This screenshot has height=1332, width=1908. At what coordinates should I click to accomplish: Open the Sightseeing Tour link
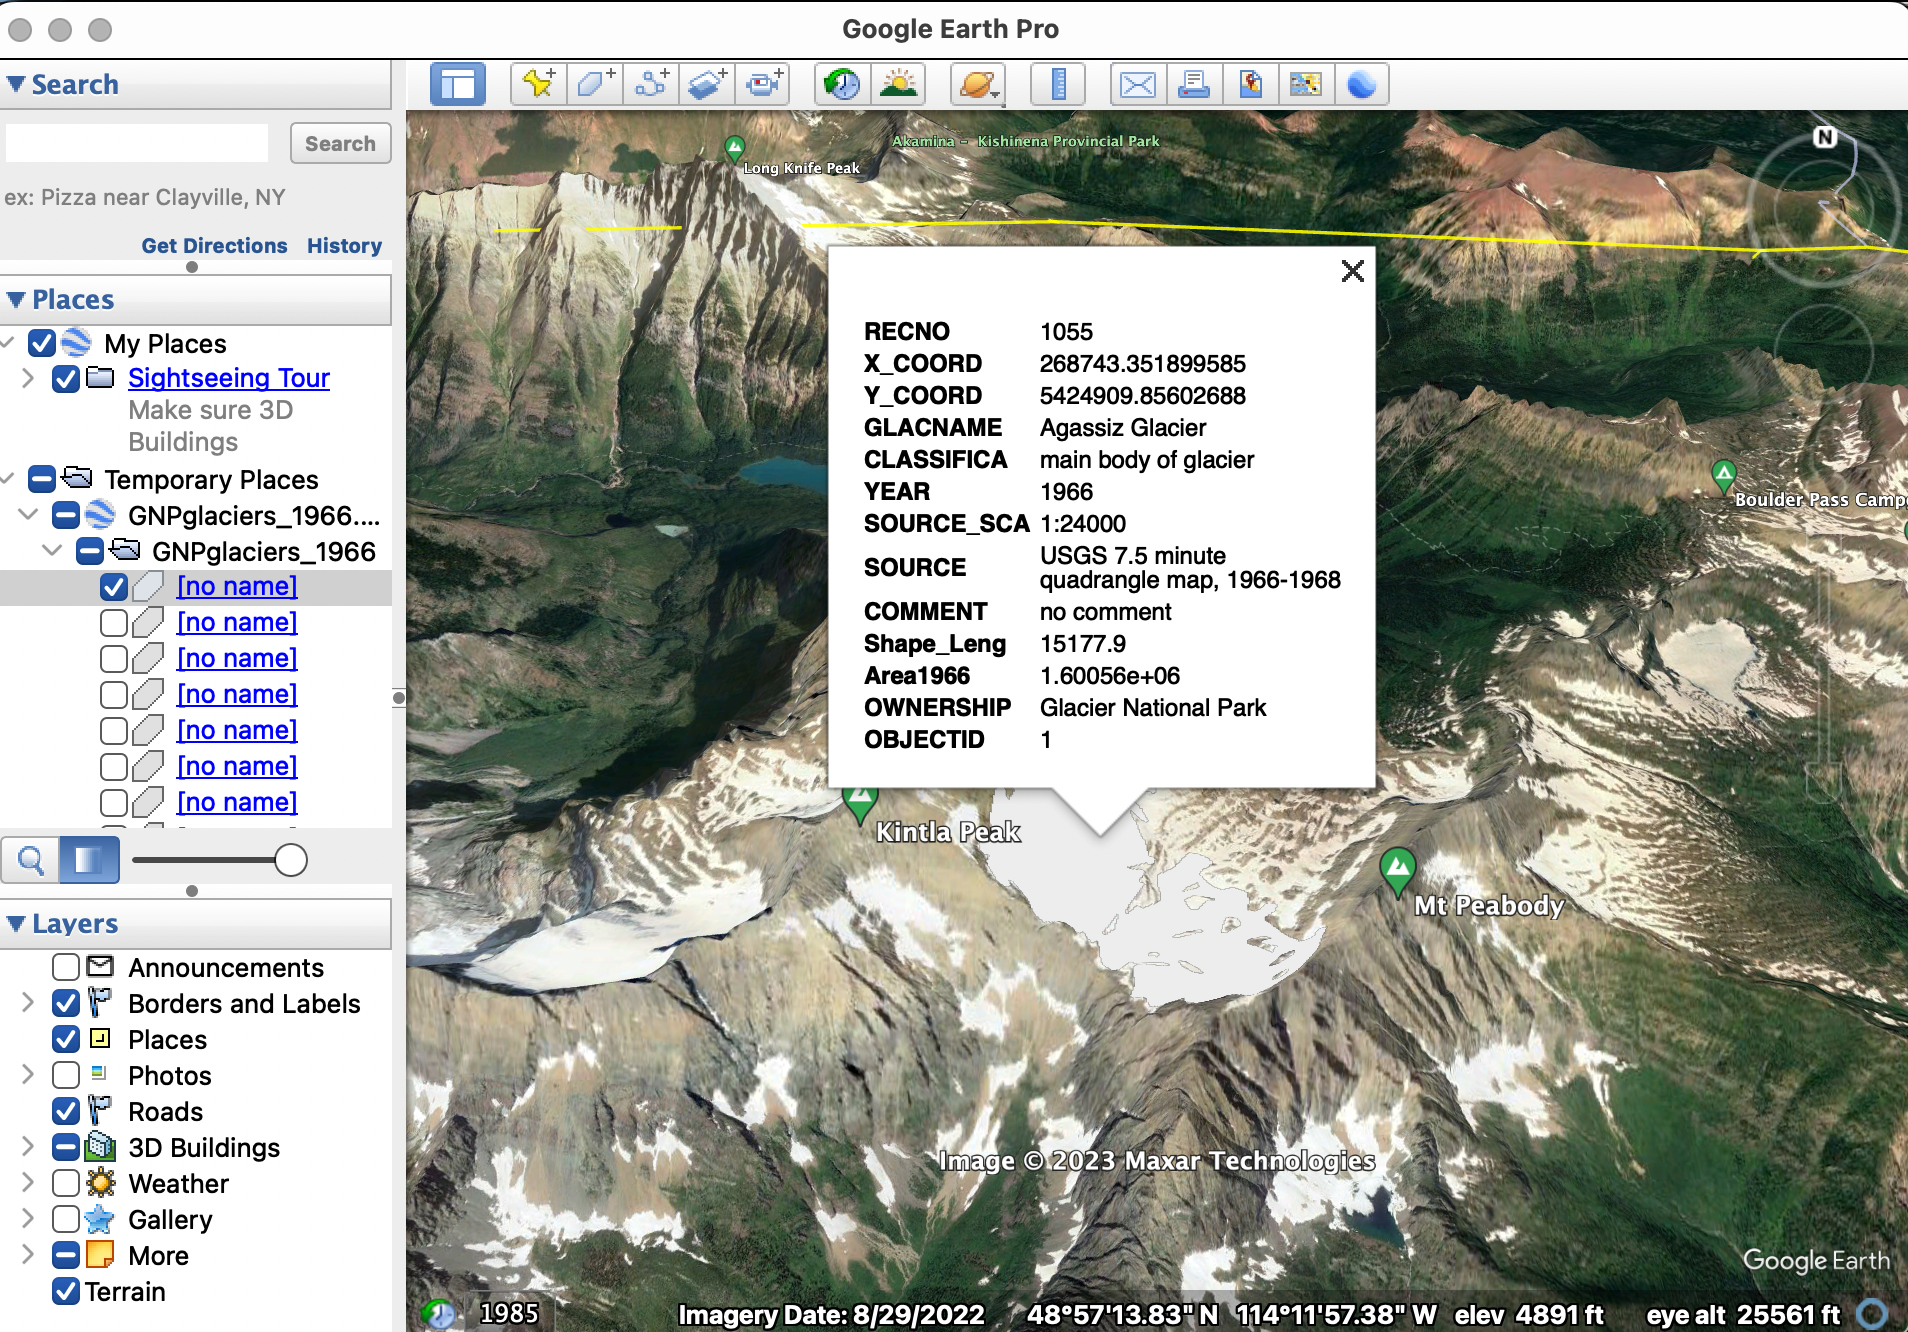229,378
